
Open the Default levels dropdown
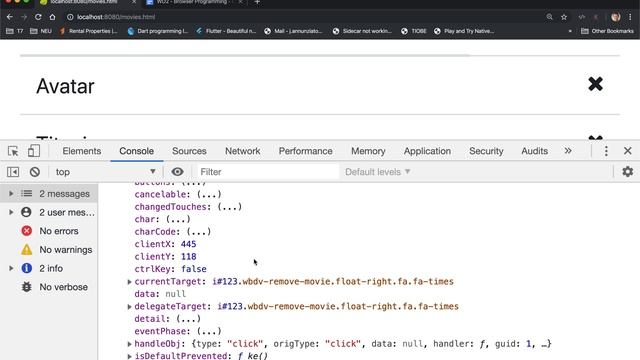point(378,172)
